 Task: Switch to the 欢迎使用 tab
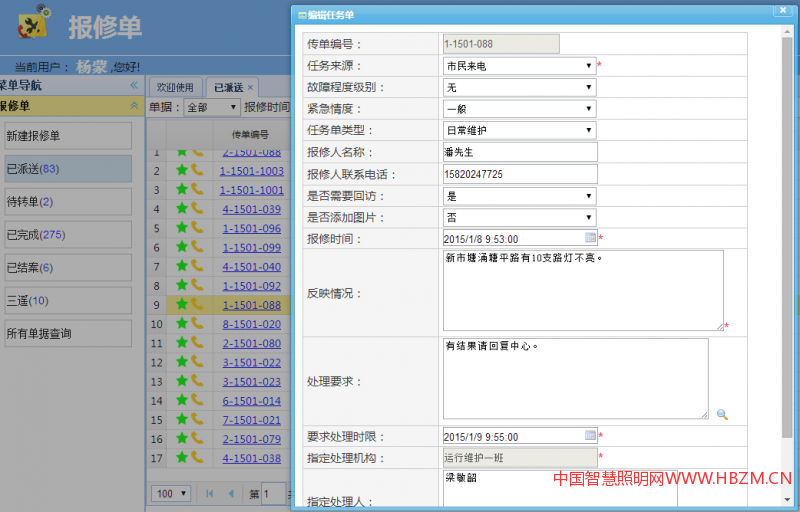(175, 88)
